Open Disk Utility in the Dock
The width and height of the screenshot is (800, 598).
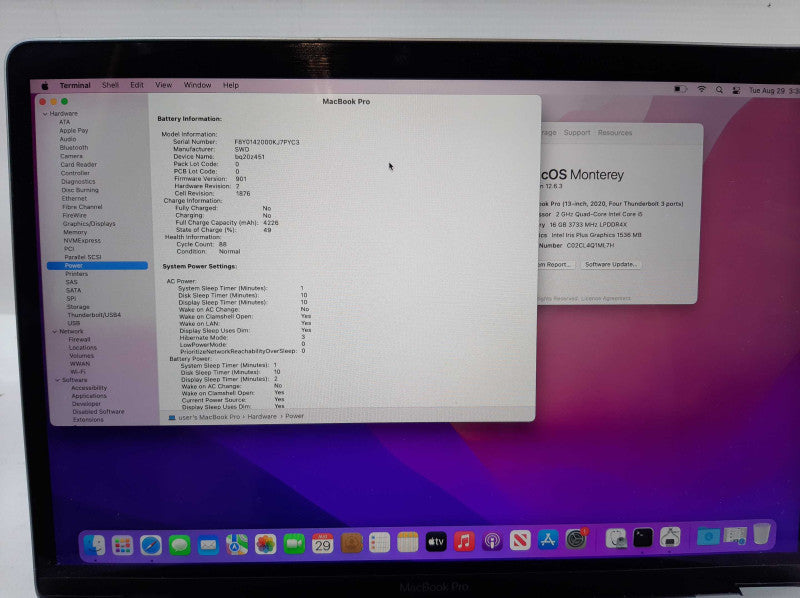tap(616, 538)
